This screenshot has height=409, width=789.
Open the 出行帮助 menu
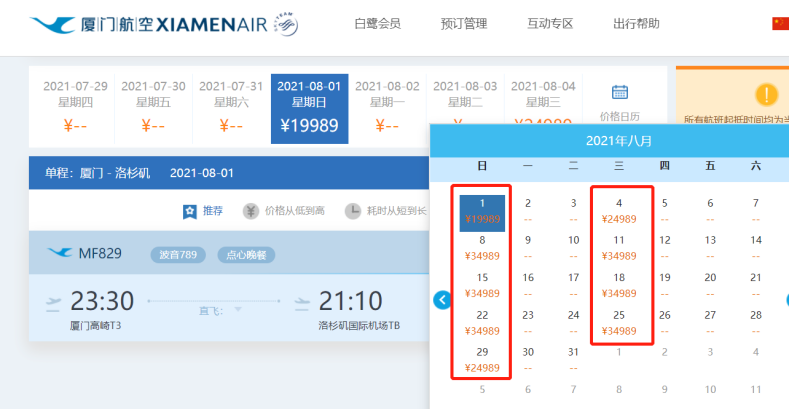pos(636,24)
